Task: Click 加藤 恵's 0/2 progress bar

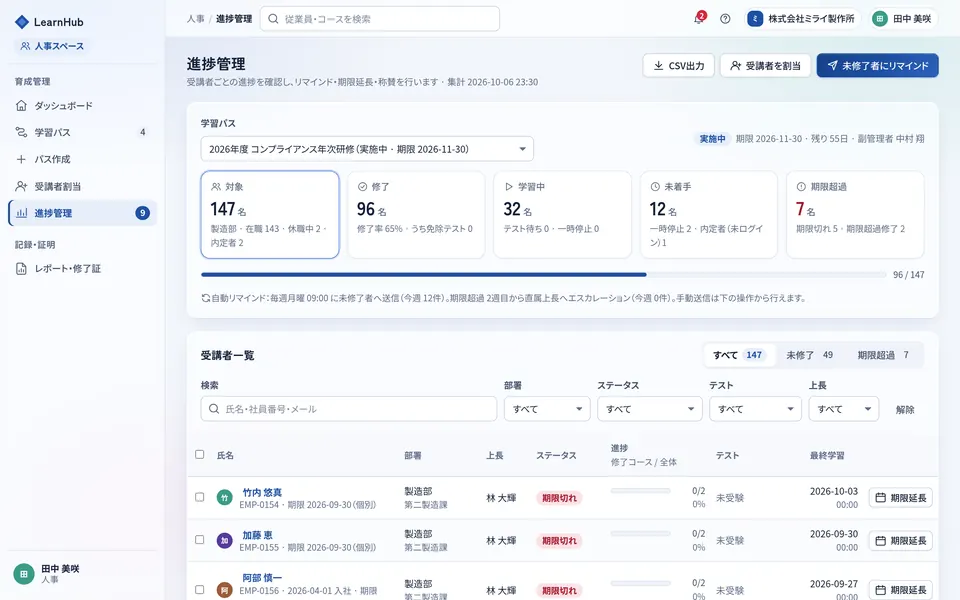Action: pyautogui.click(x=640, y=534)
